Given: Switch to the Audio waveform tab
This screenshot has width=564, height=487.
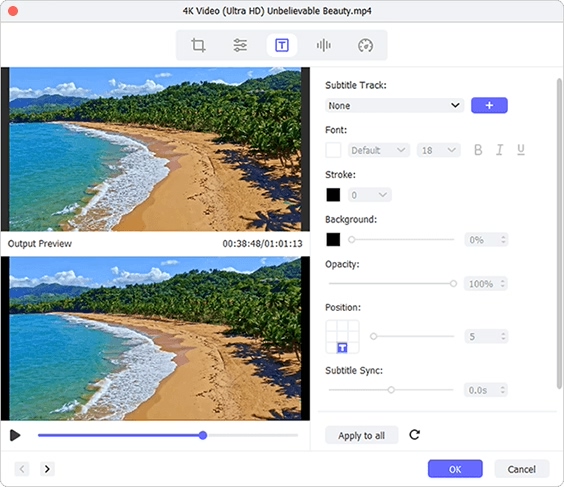Looking at the screenshot, I should (323, 45).
